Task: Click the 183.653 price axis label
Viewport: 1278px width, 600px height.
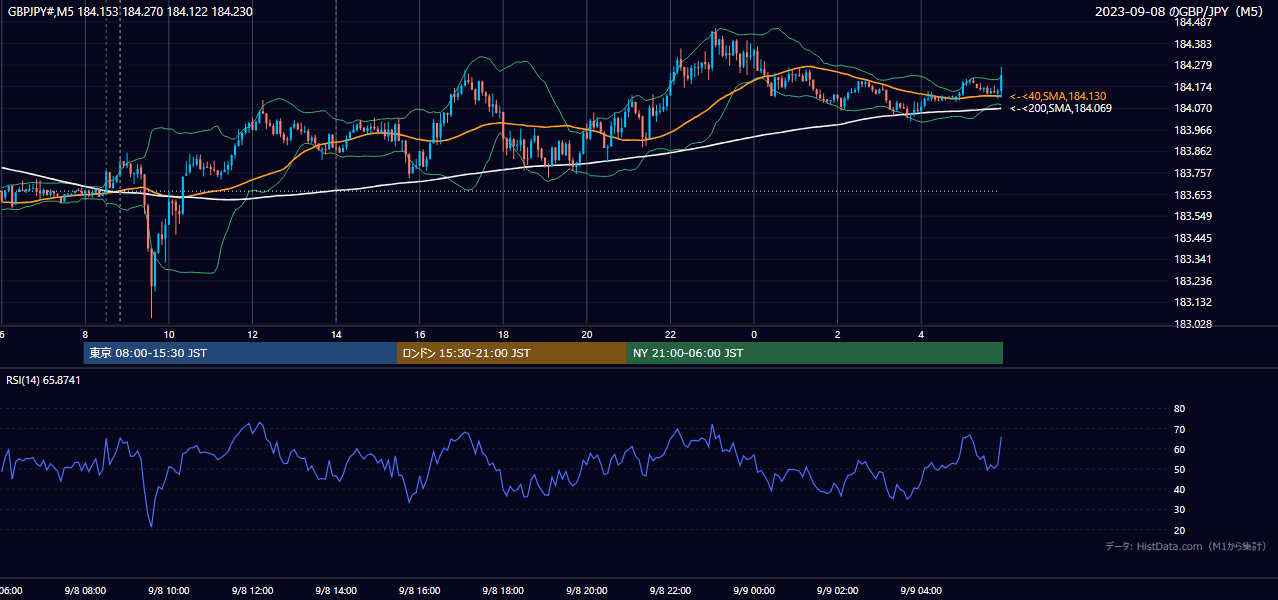Action: (x=1193, y=195)
